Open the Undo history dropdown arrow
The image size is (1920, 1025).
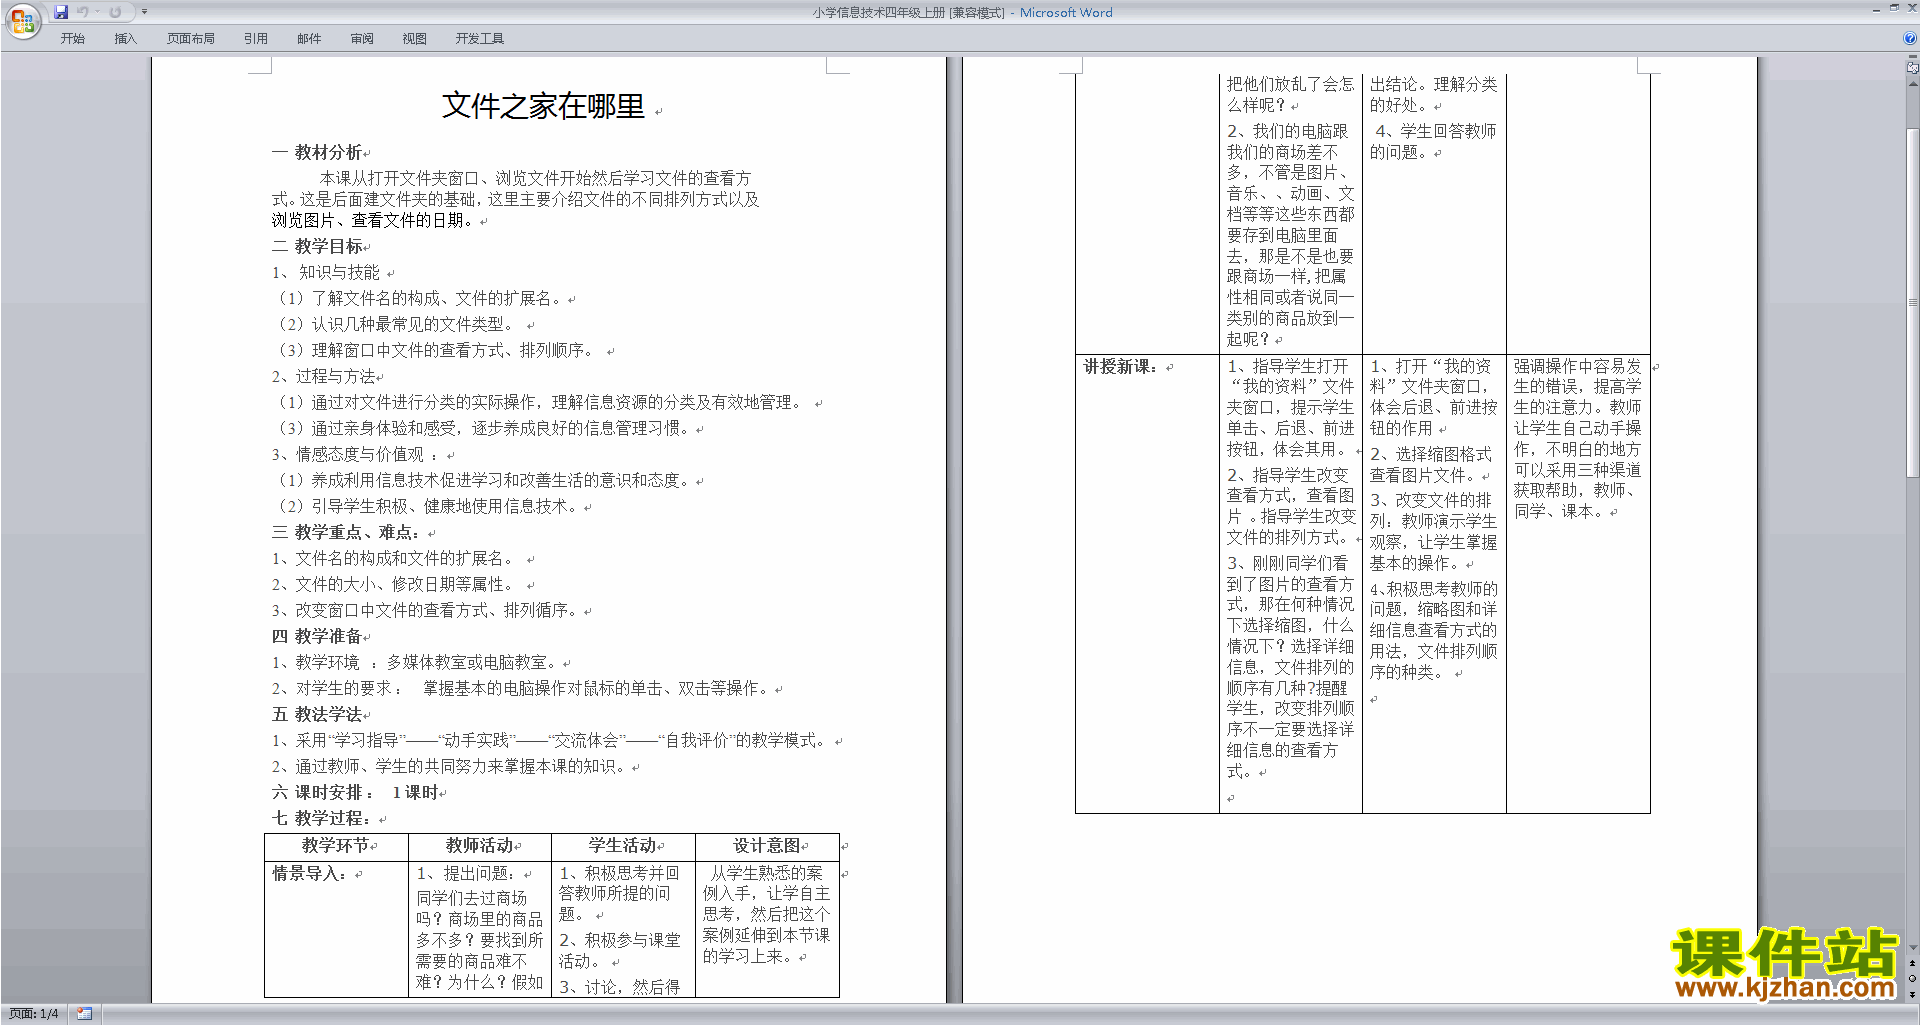point(97,12)
